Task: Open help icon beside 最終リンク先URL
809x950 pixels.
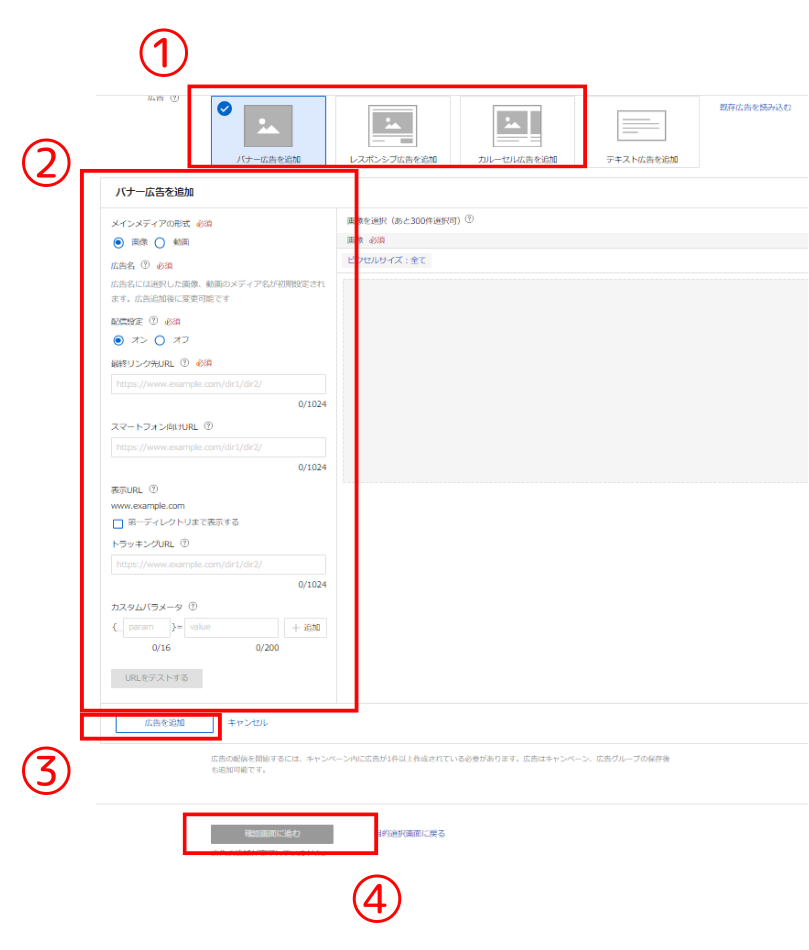Action: tap(185, 363)
